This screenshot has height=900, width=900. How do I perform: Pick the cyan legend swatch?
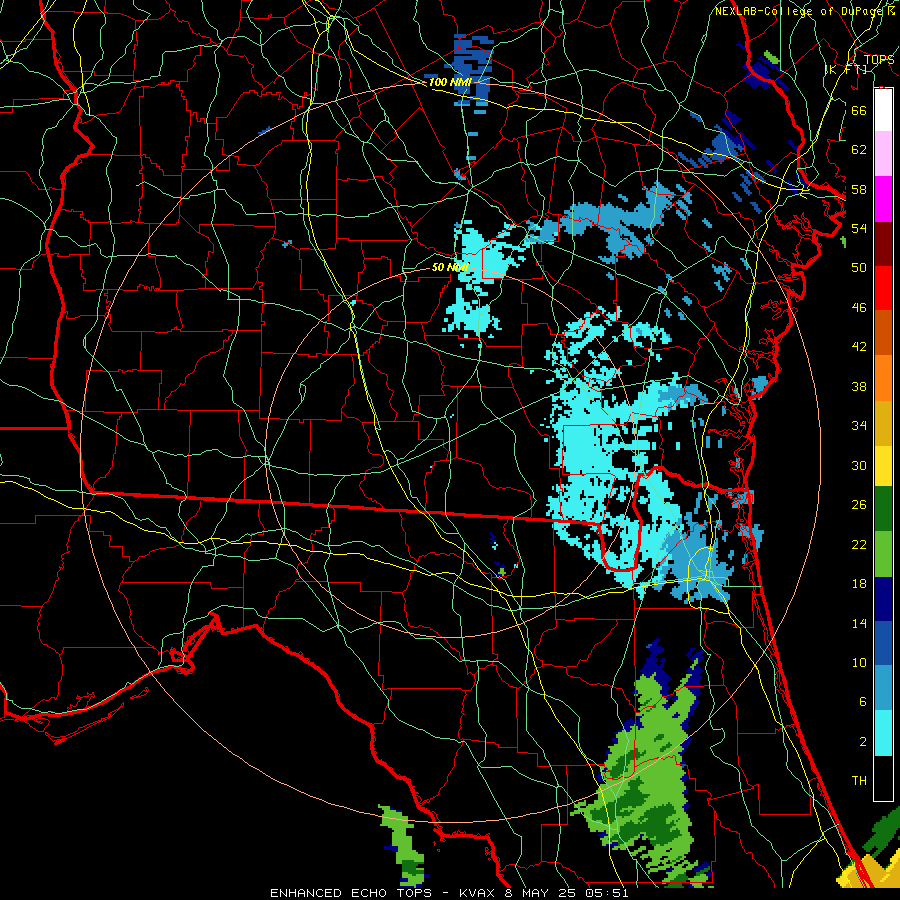883,733
